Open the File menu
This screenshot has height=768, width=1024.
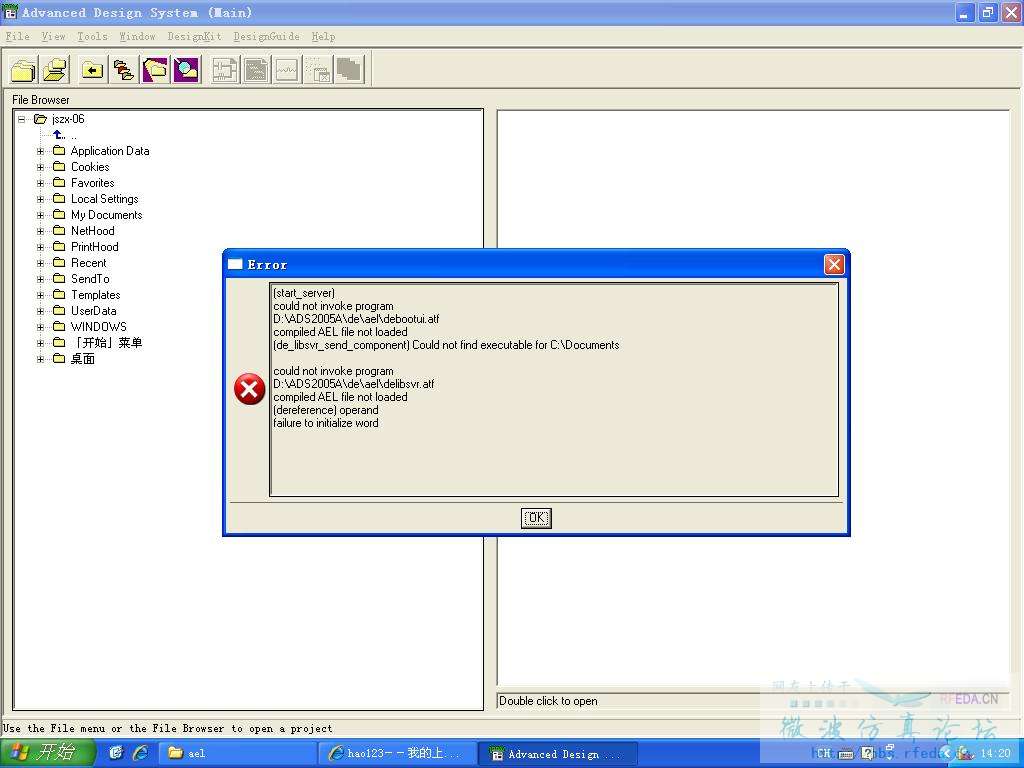point(18,37)
